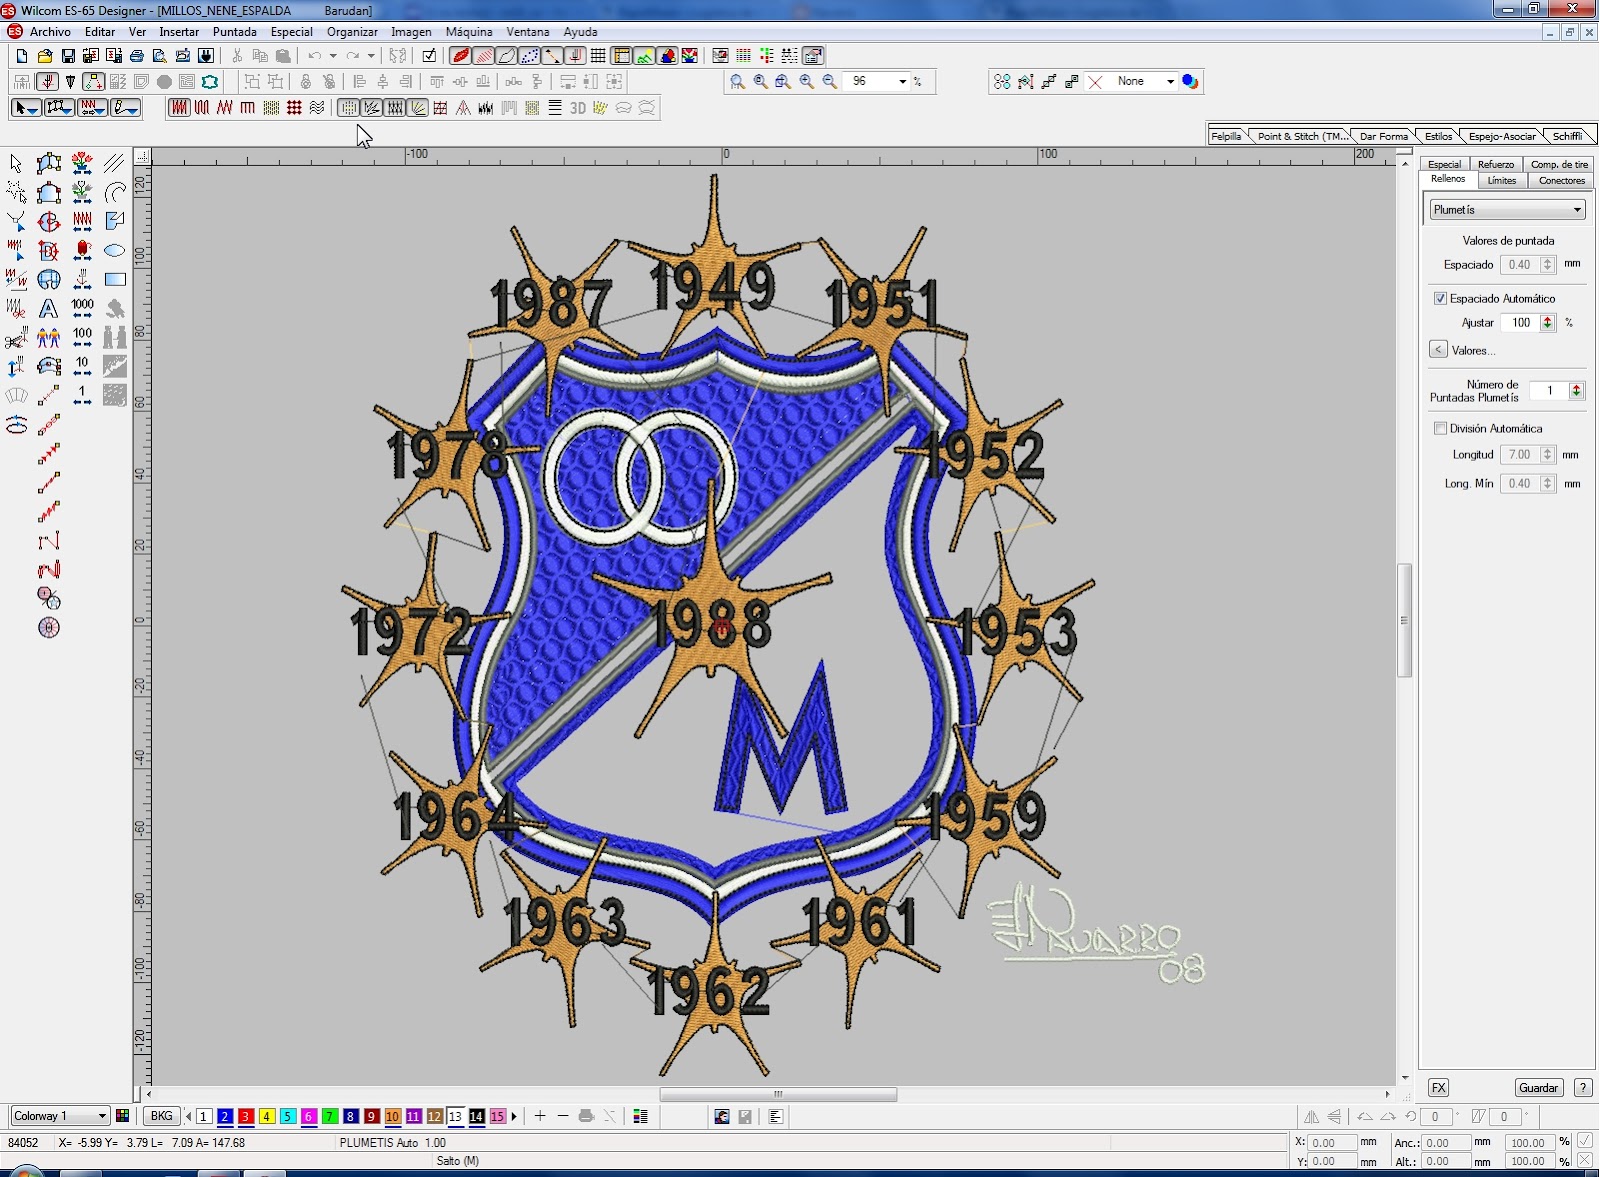Switch to the Conectores tab
The image size is (1600, 1177).
pyautogui.click(x=1561, y=180)
